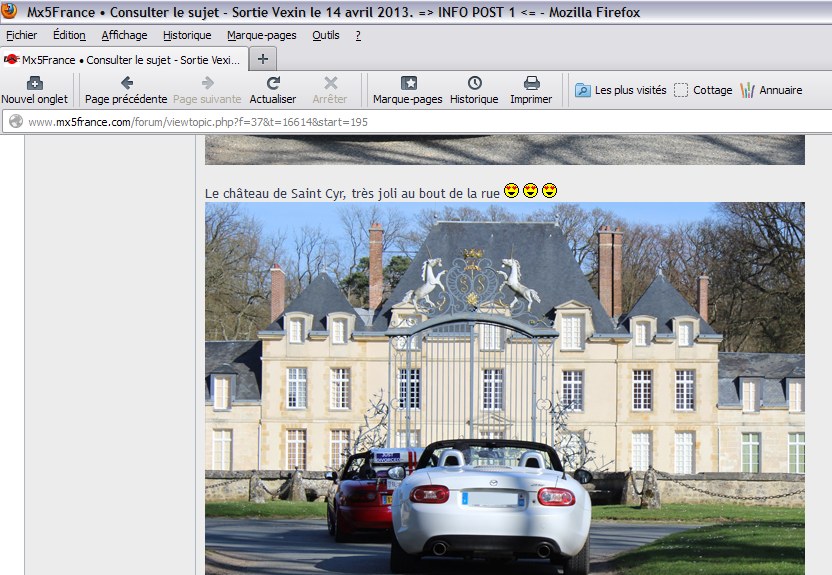Open Marque-pages bookmarks star button
This screenshot has height=575, width=832.
408,90
